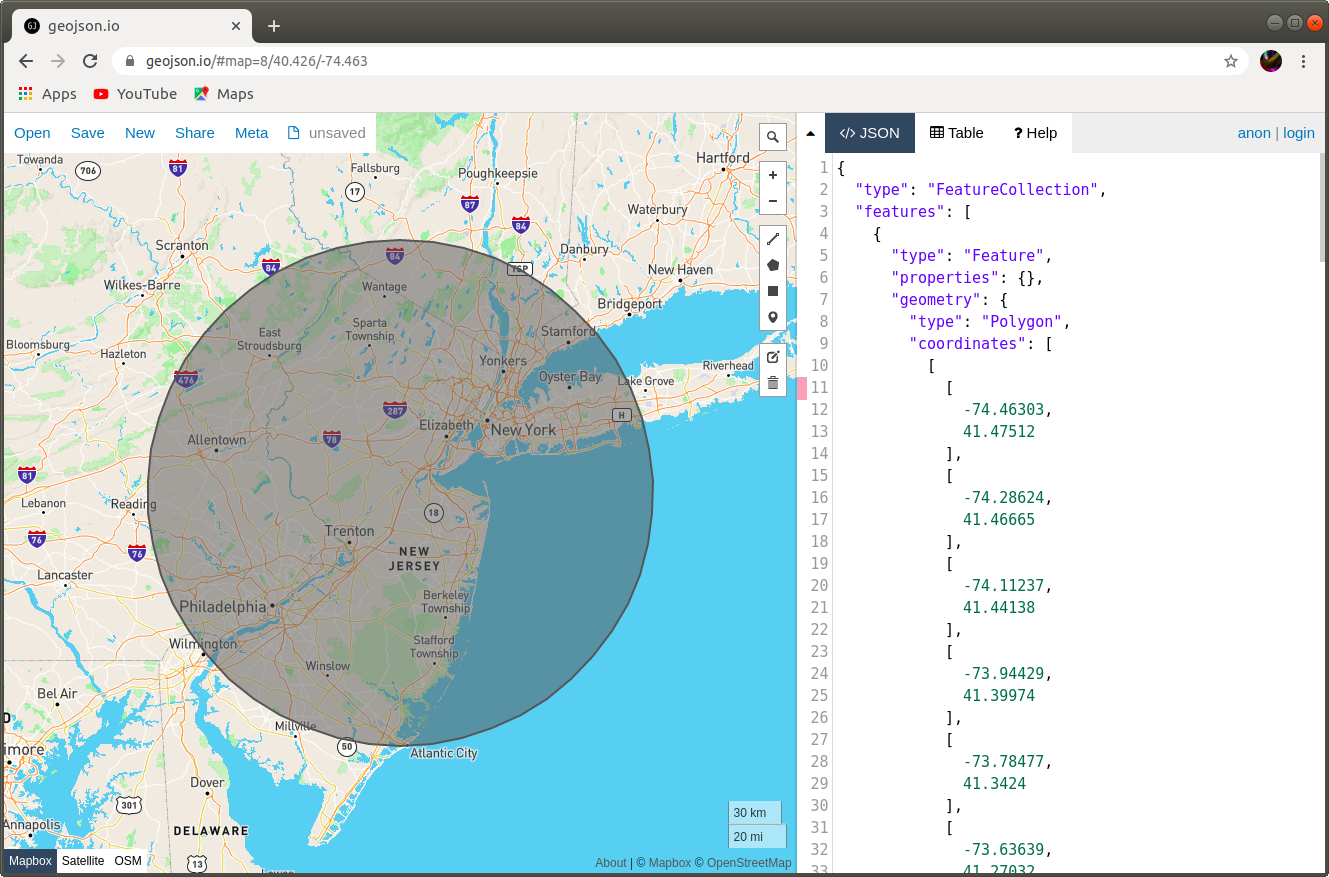Image resolution: width=1329 pixels, height=877 pixels.
Task: Open the map search magnifier tool
Action: 772,136
